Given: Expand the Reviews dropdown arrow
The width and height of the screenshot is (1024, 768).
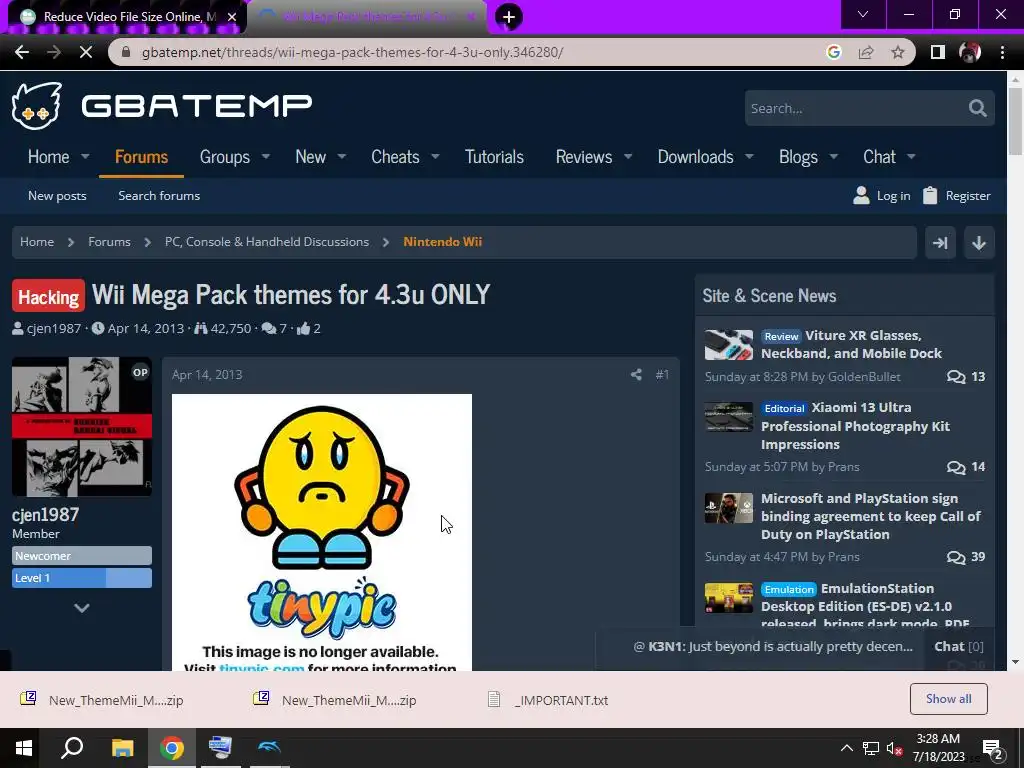Looking at the screenshot, I should pyautogui.click(x=628, y=157).
